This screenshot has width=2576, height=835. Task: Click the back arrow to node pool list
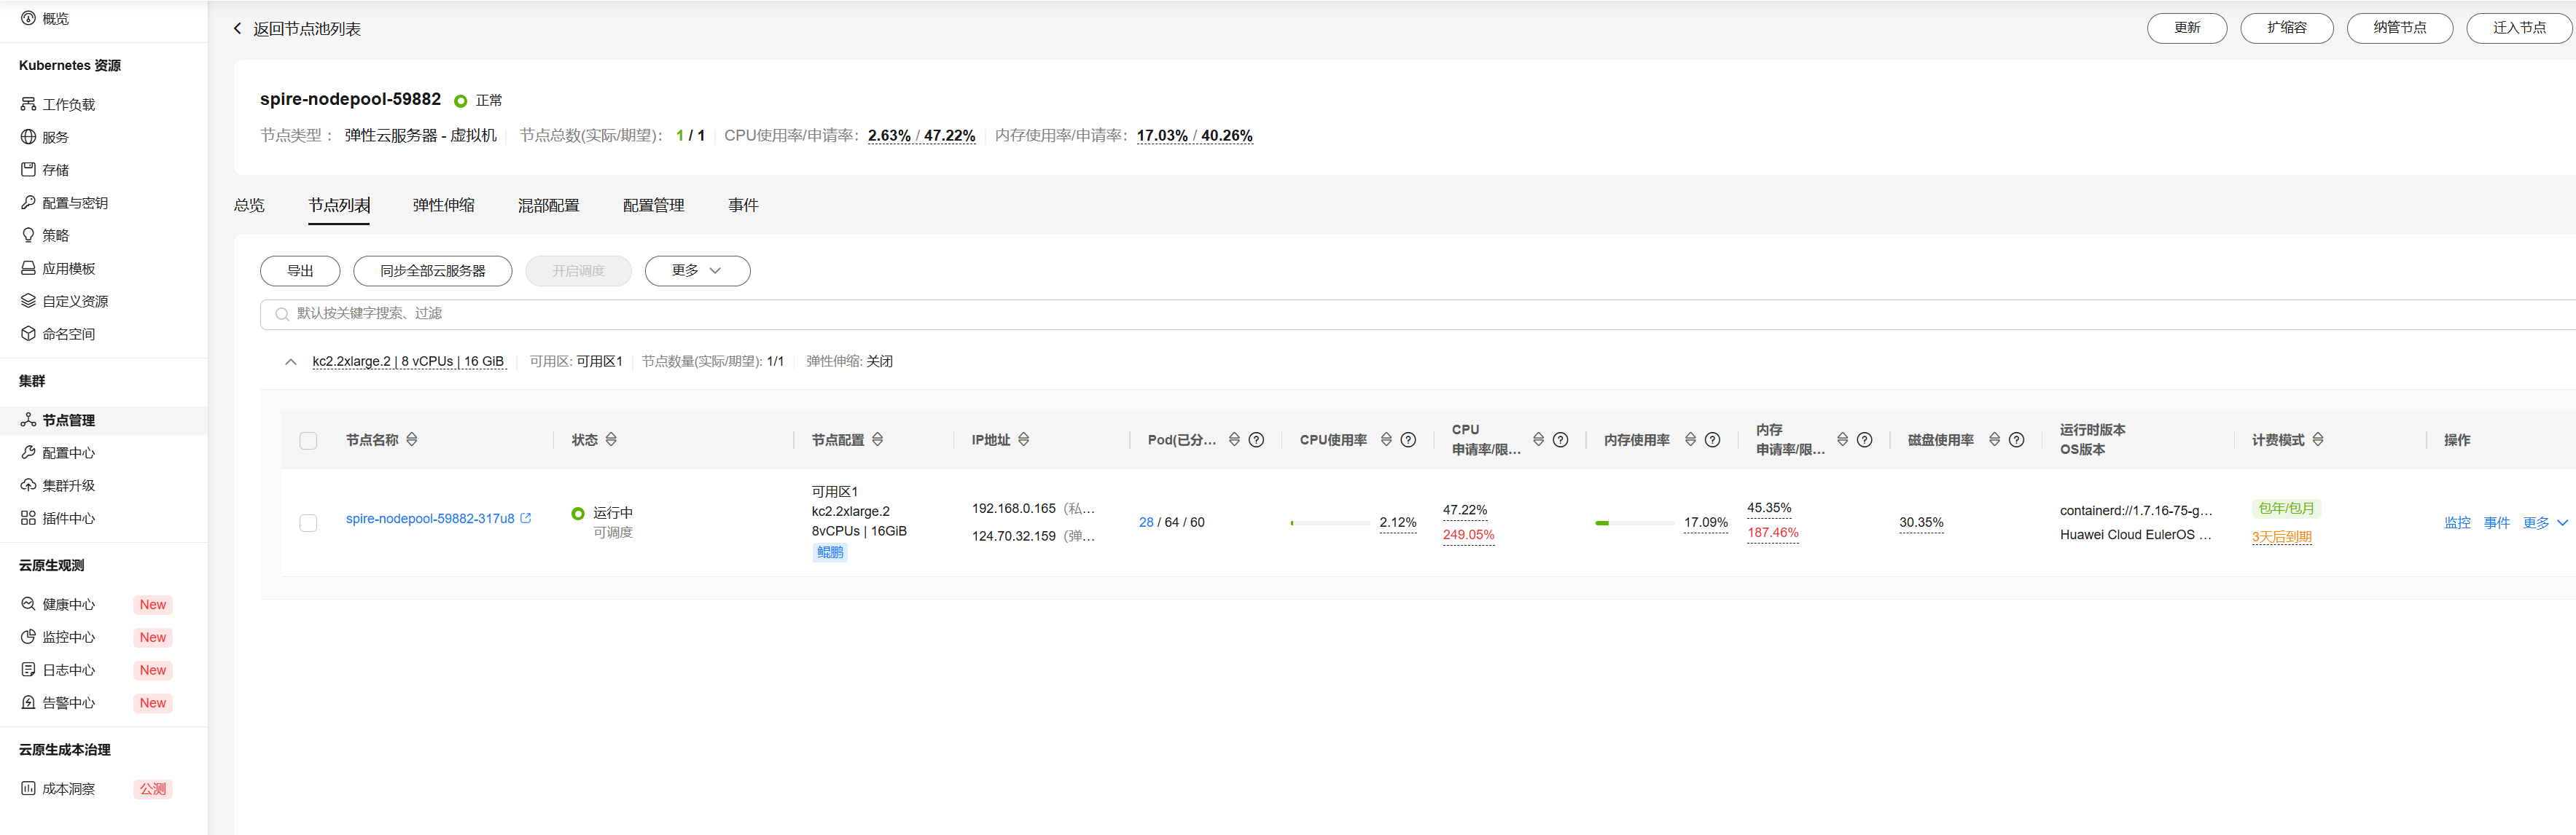238,29
